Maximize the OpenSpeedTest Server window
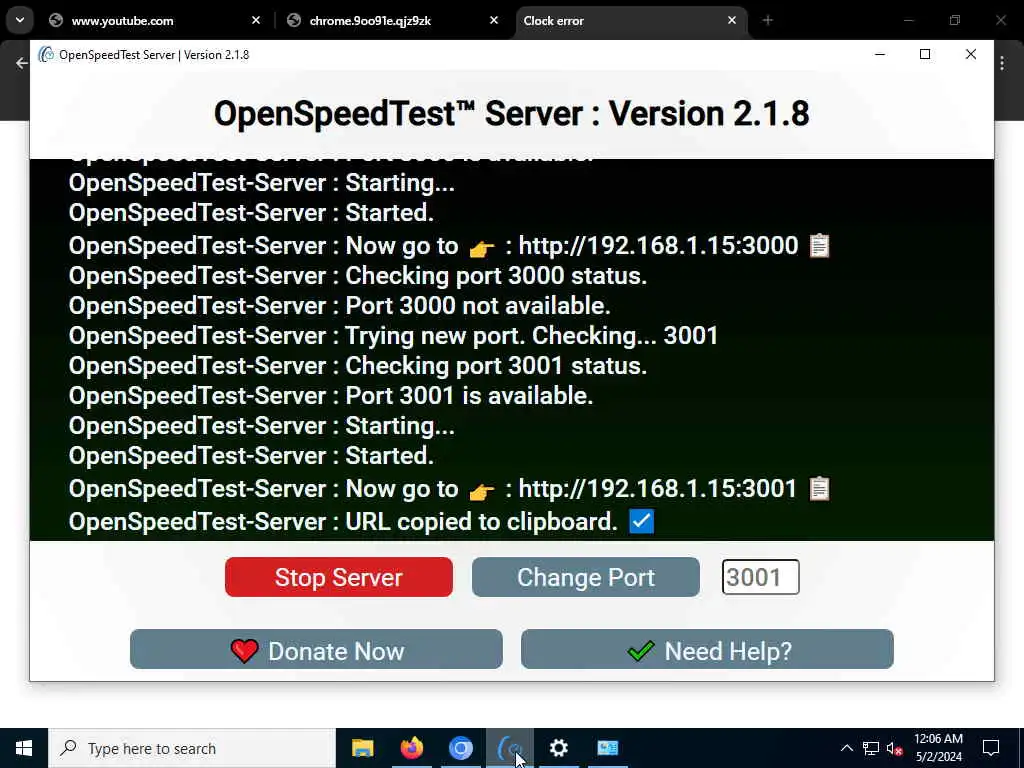1024x768 pixels. click(925, 54)
